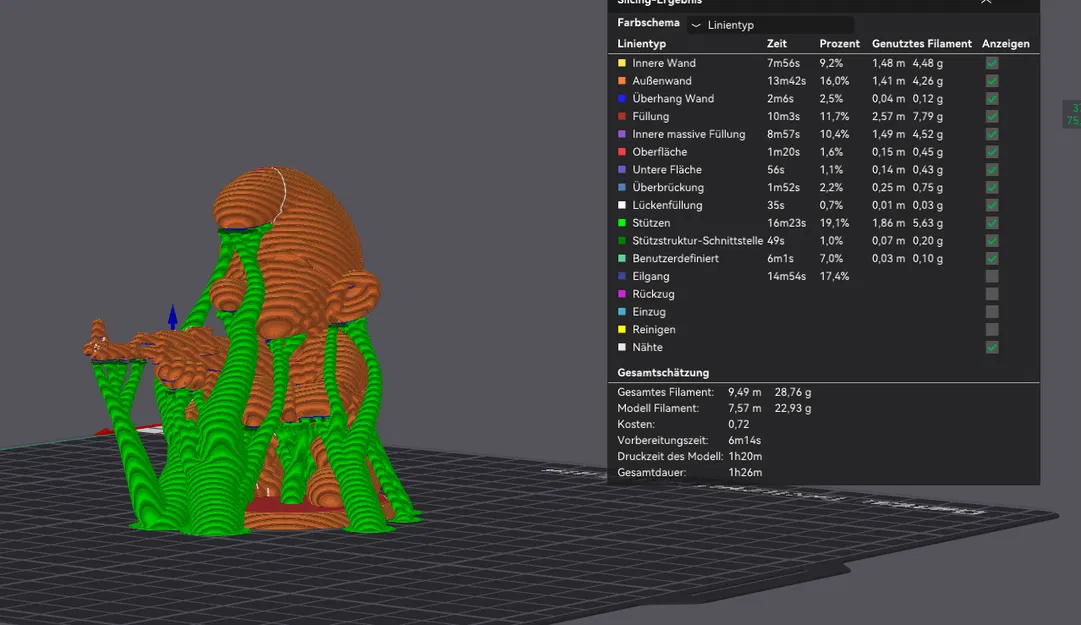The image size is (1081, 625).
Task: Click the Kosten value 0,72
Action: pyautogui.click(x=738, y=424)
